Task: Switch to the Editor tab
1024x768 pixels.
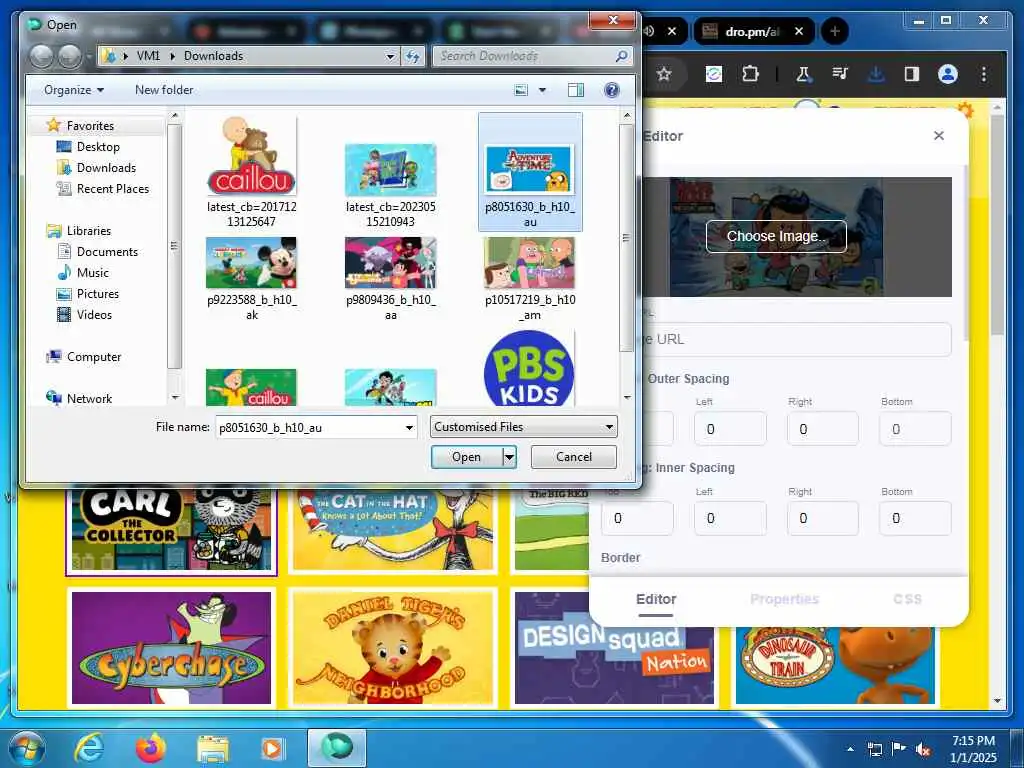Action: tap(656, 599)
